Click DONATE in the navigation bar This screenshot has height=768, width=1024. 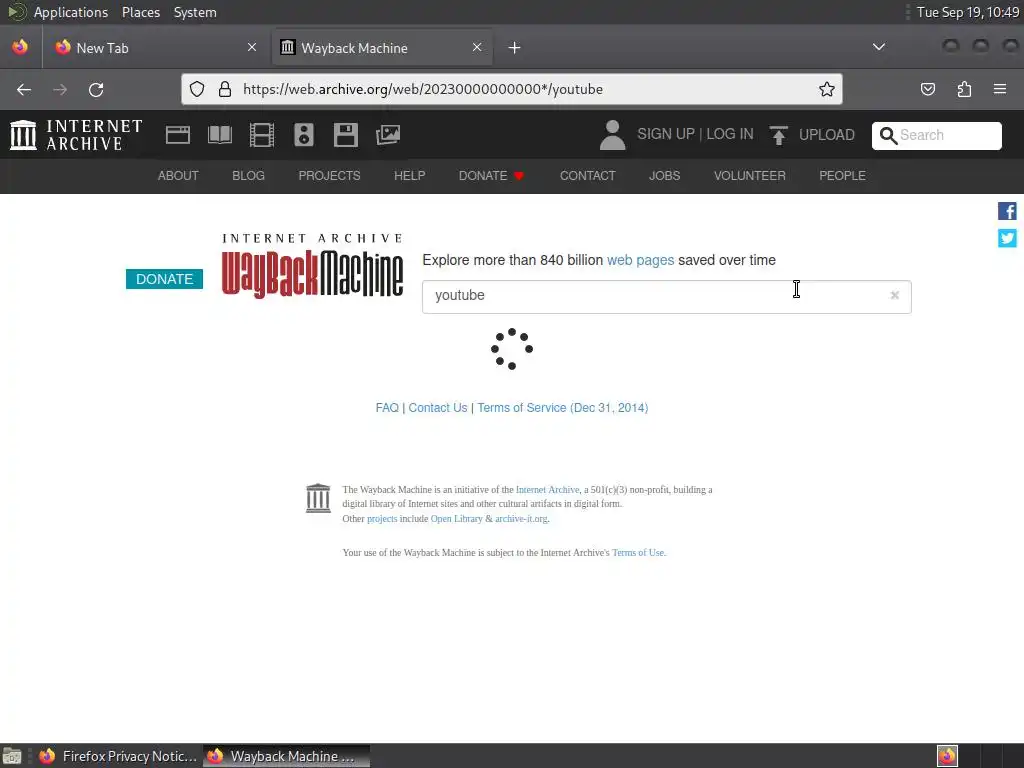click(491, 176)
